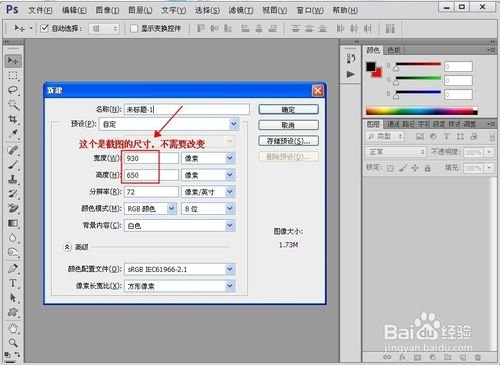500x365 pixels.
Task: Switch to the 色板 tab
Action: [394, 50]
